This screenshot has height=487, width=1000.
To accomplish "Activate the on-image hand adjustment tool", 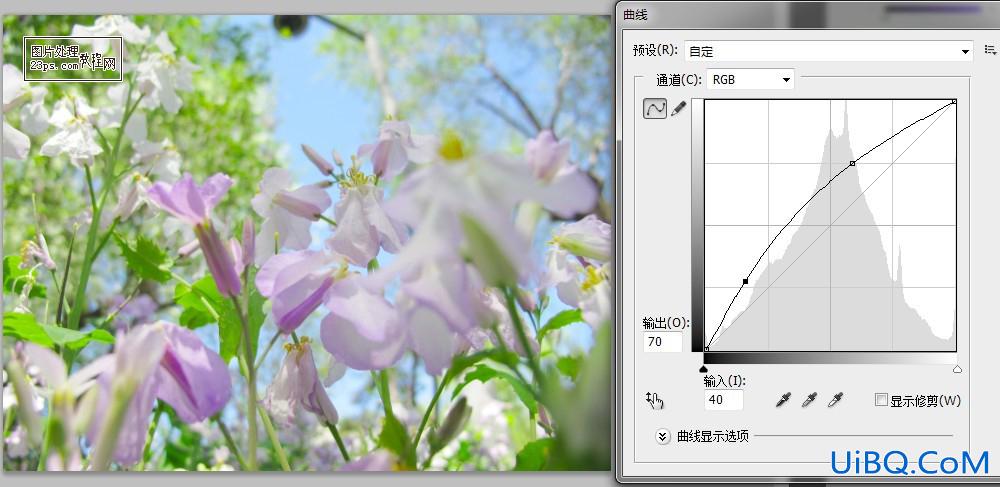I will click(x=654, y=400).
